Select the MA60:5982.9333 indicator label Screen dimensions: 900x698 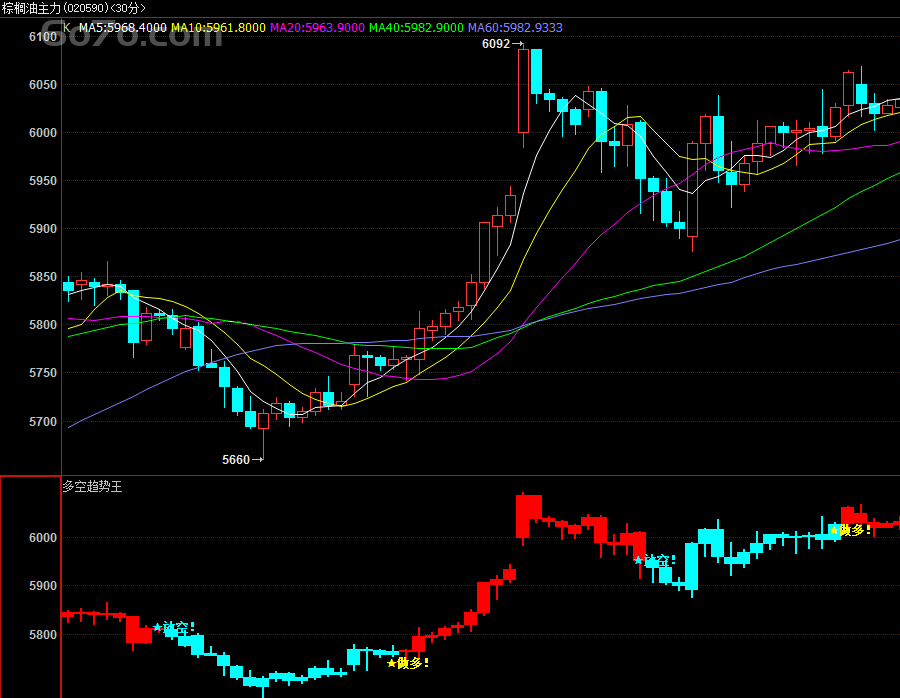coord(515,28)
